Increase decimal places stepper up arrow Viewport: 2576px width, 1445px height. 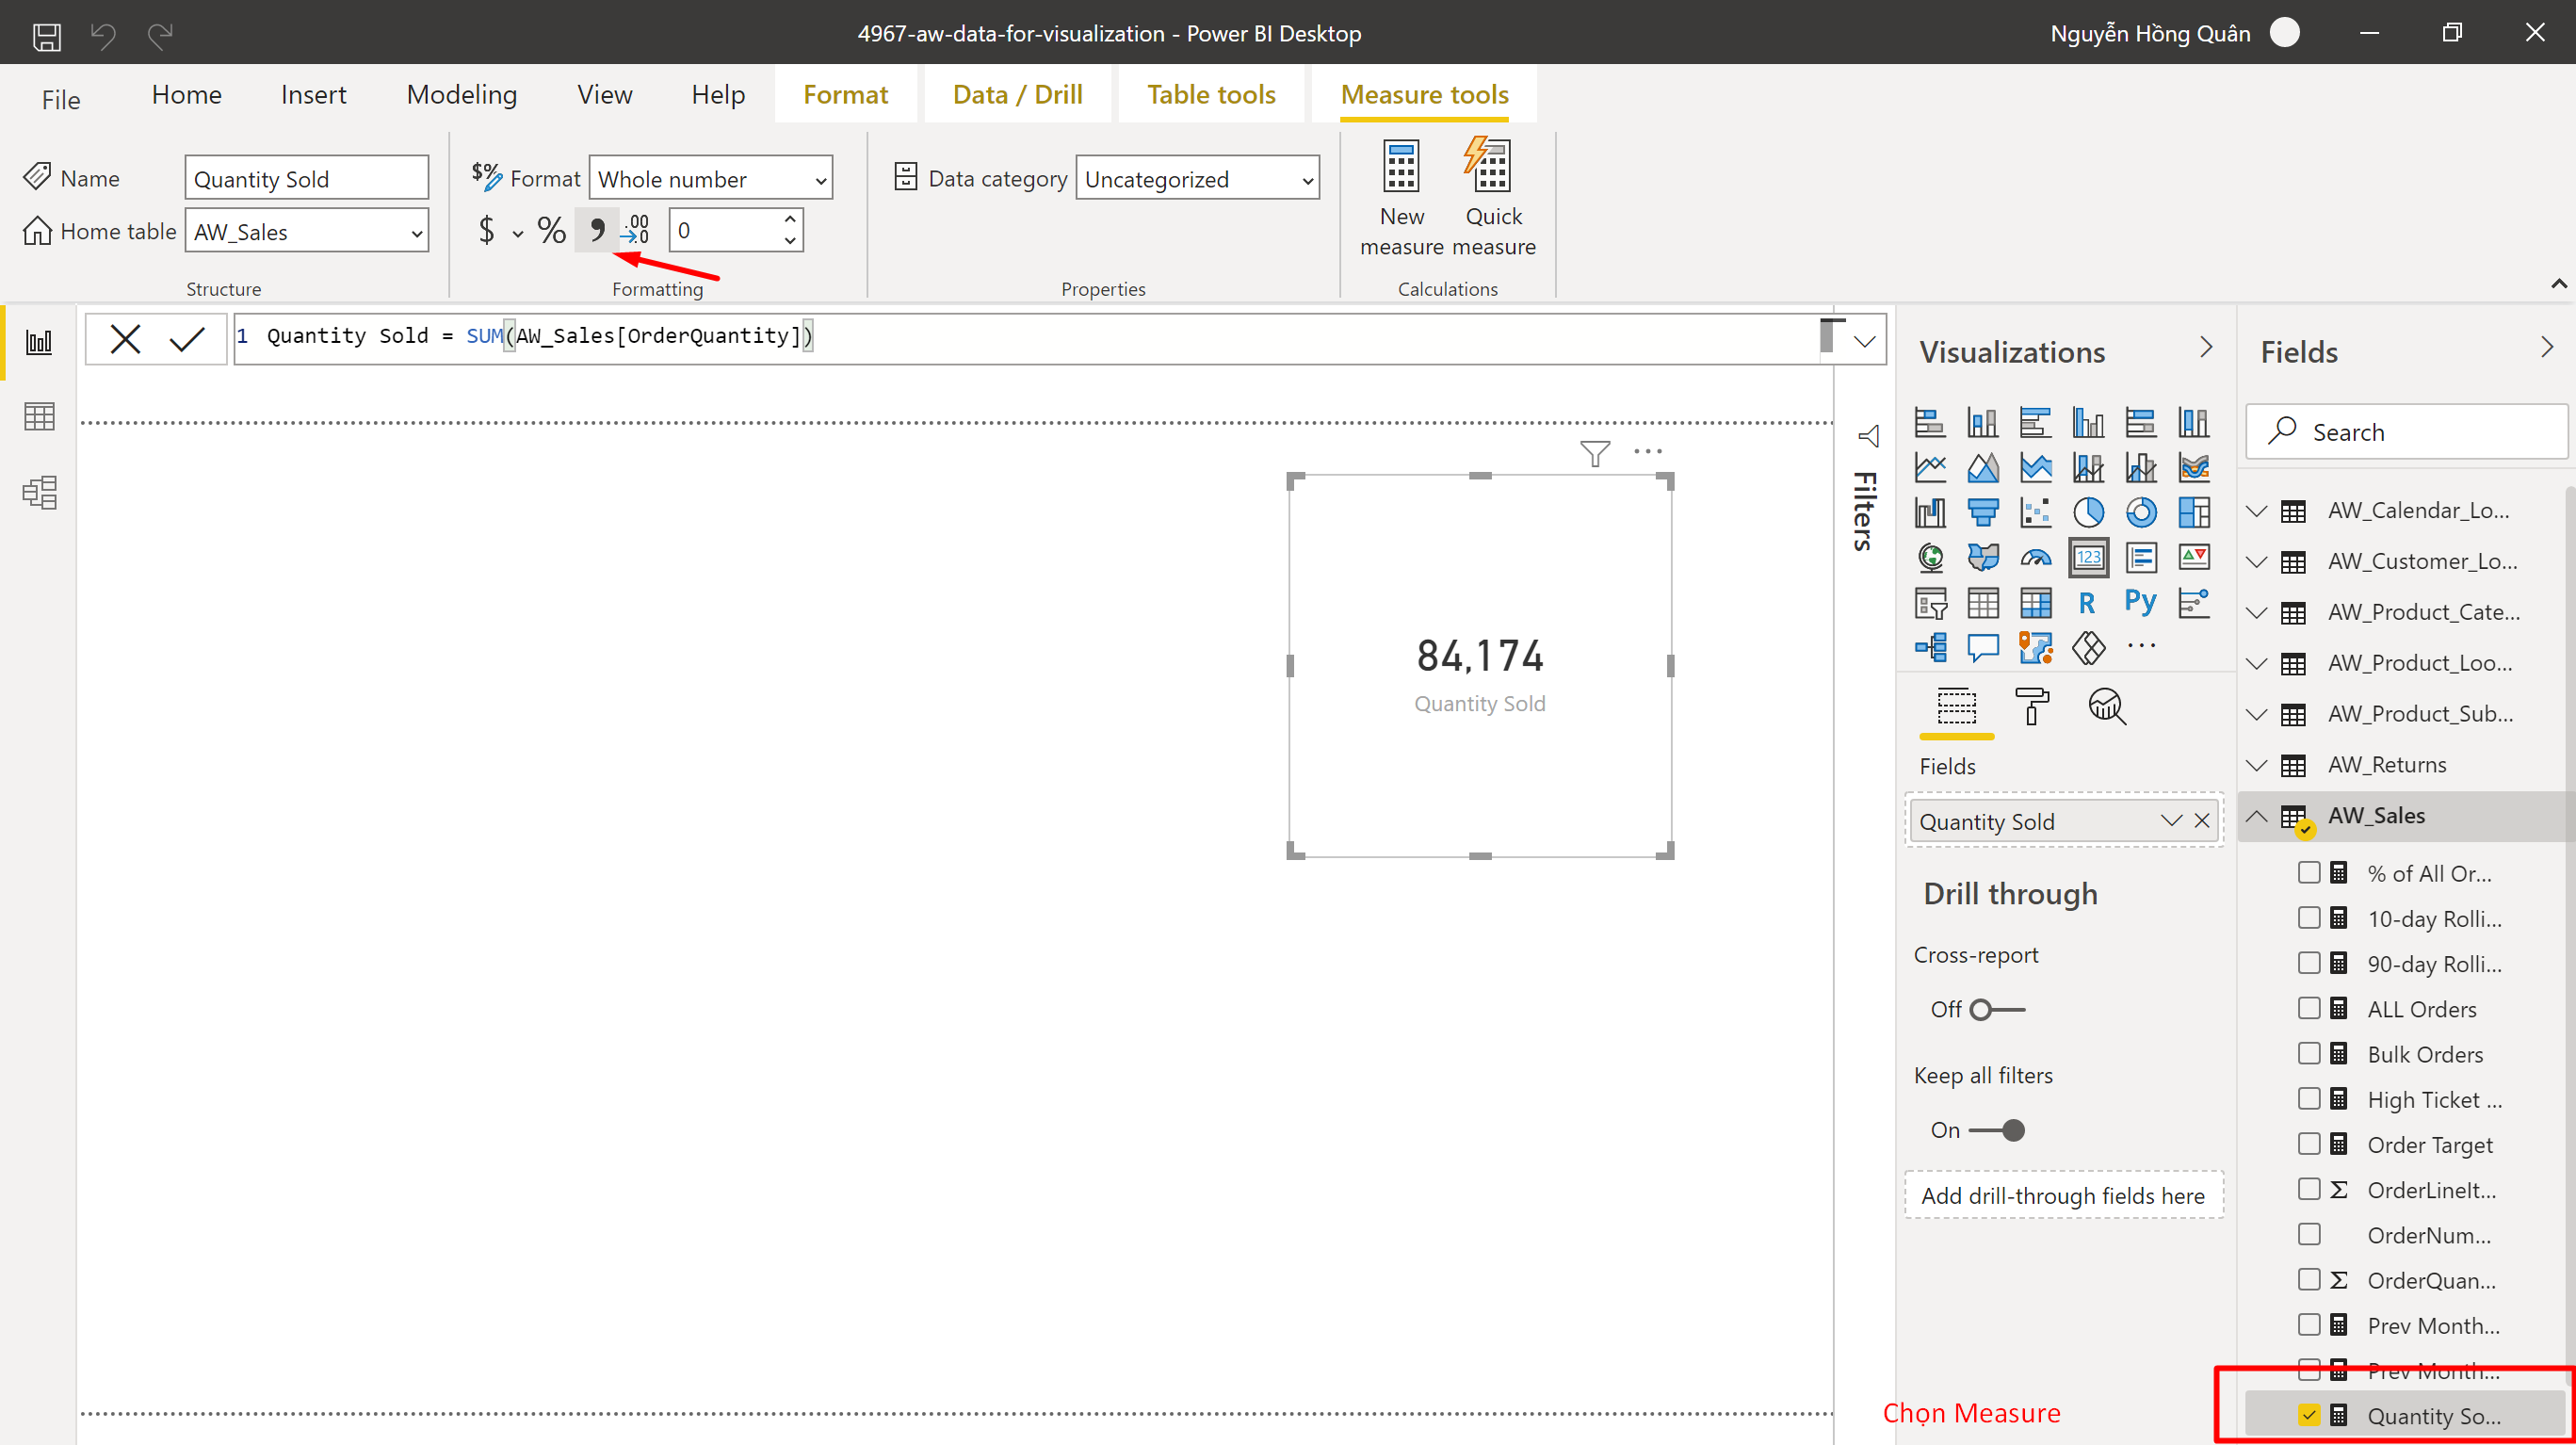[790, 219]
